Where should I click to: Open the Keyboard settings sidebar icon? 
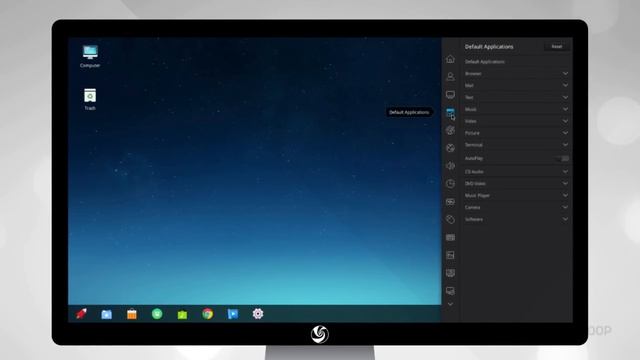(x=450, y=237)
